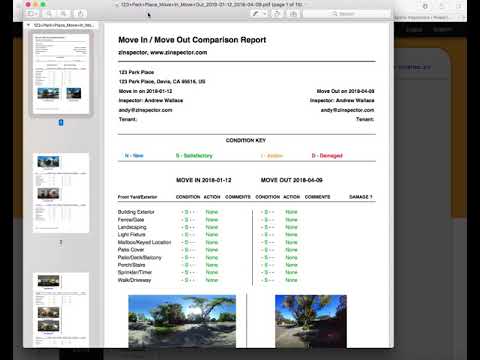Viewport: 480px width, 360px height.
Task: Open the Share button in the toolbar
Action: pyautogui.click(x=80, y=14)
